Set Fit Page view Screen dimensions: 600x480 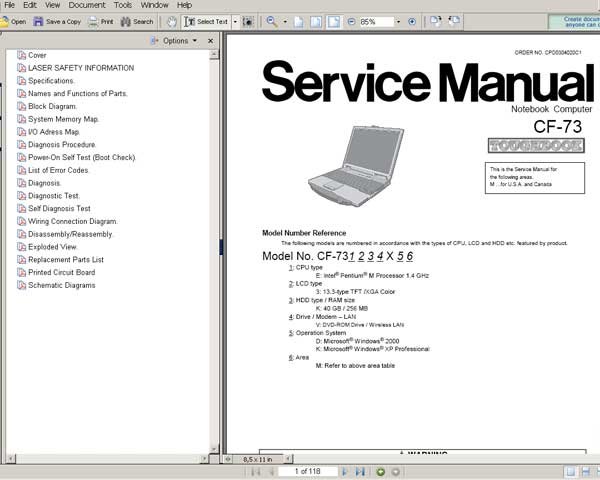pos(316,22)
